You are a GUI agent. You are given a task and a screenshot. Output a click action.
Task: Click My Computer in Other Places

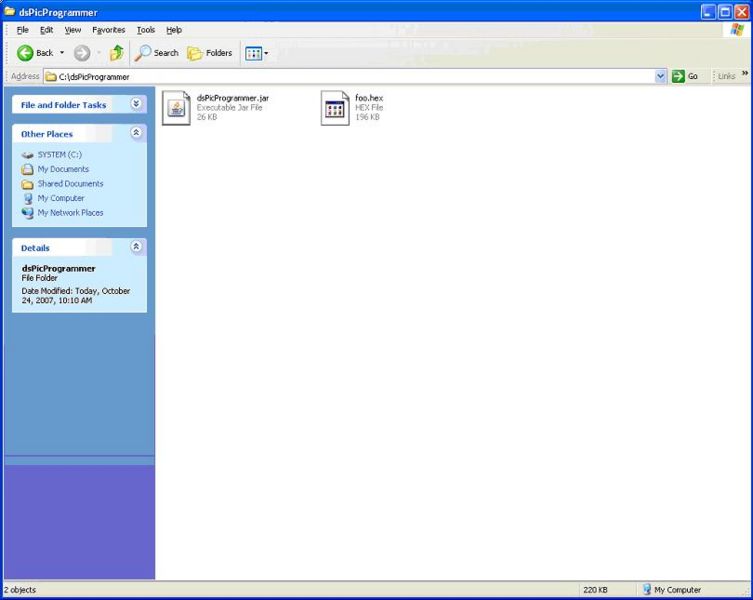coord(61,198)
